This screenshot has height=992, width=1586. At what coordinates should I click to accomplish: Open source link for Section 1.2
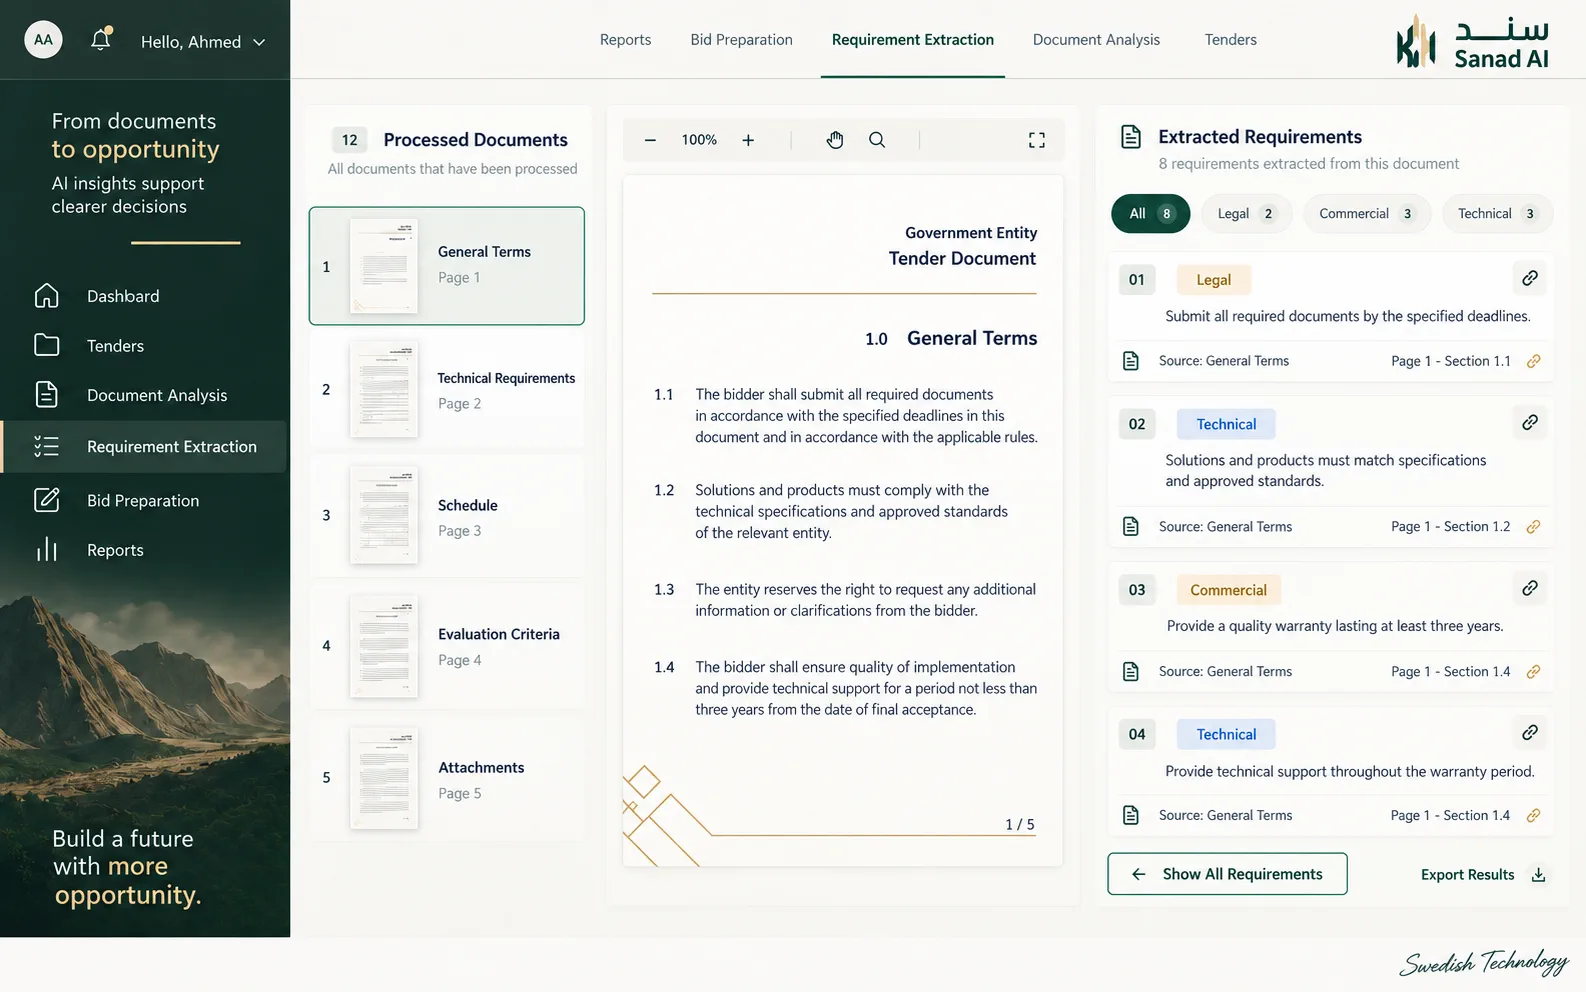1534,527
